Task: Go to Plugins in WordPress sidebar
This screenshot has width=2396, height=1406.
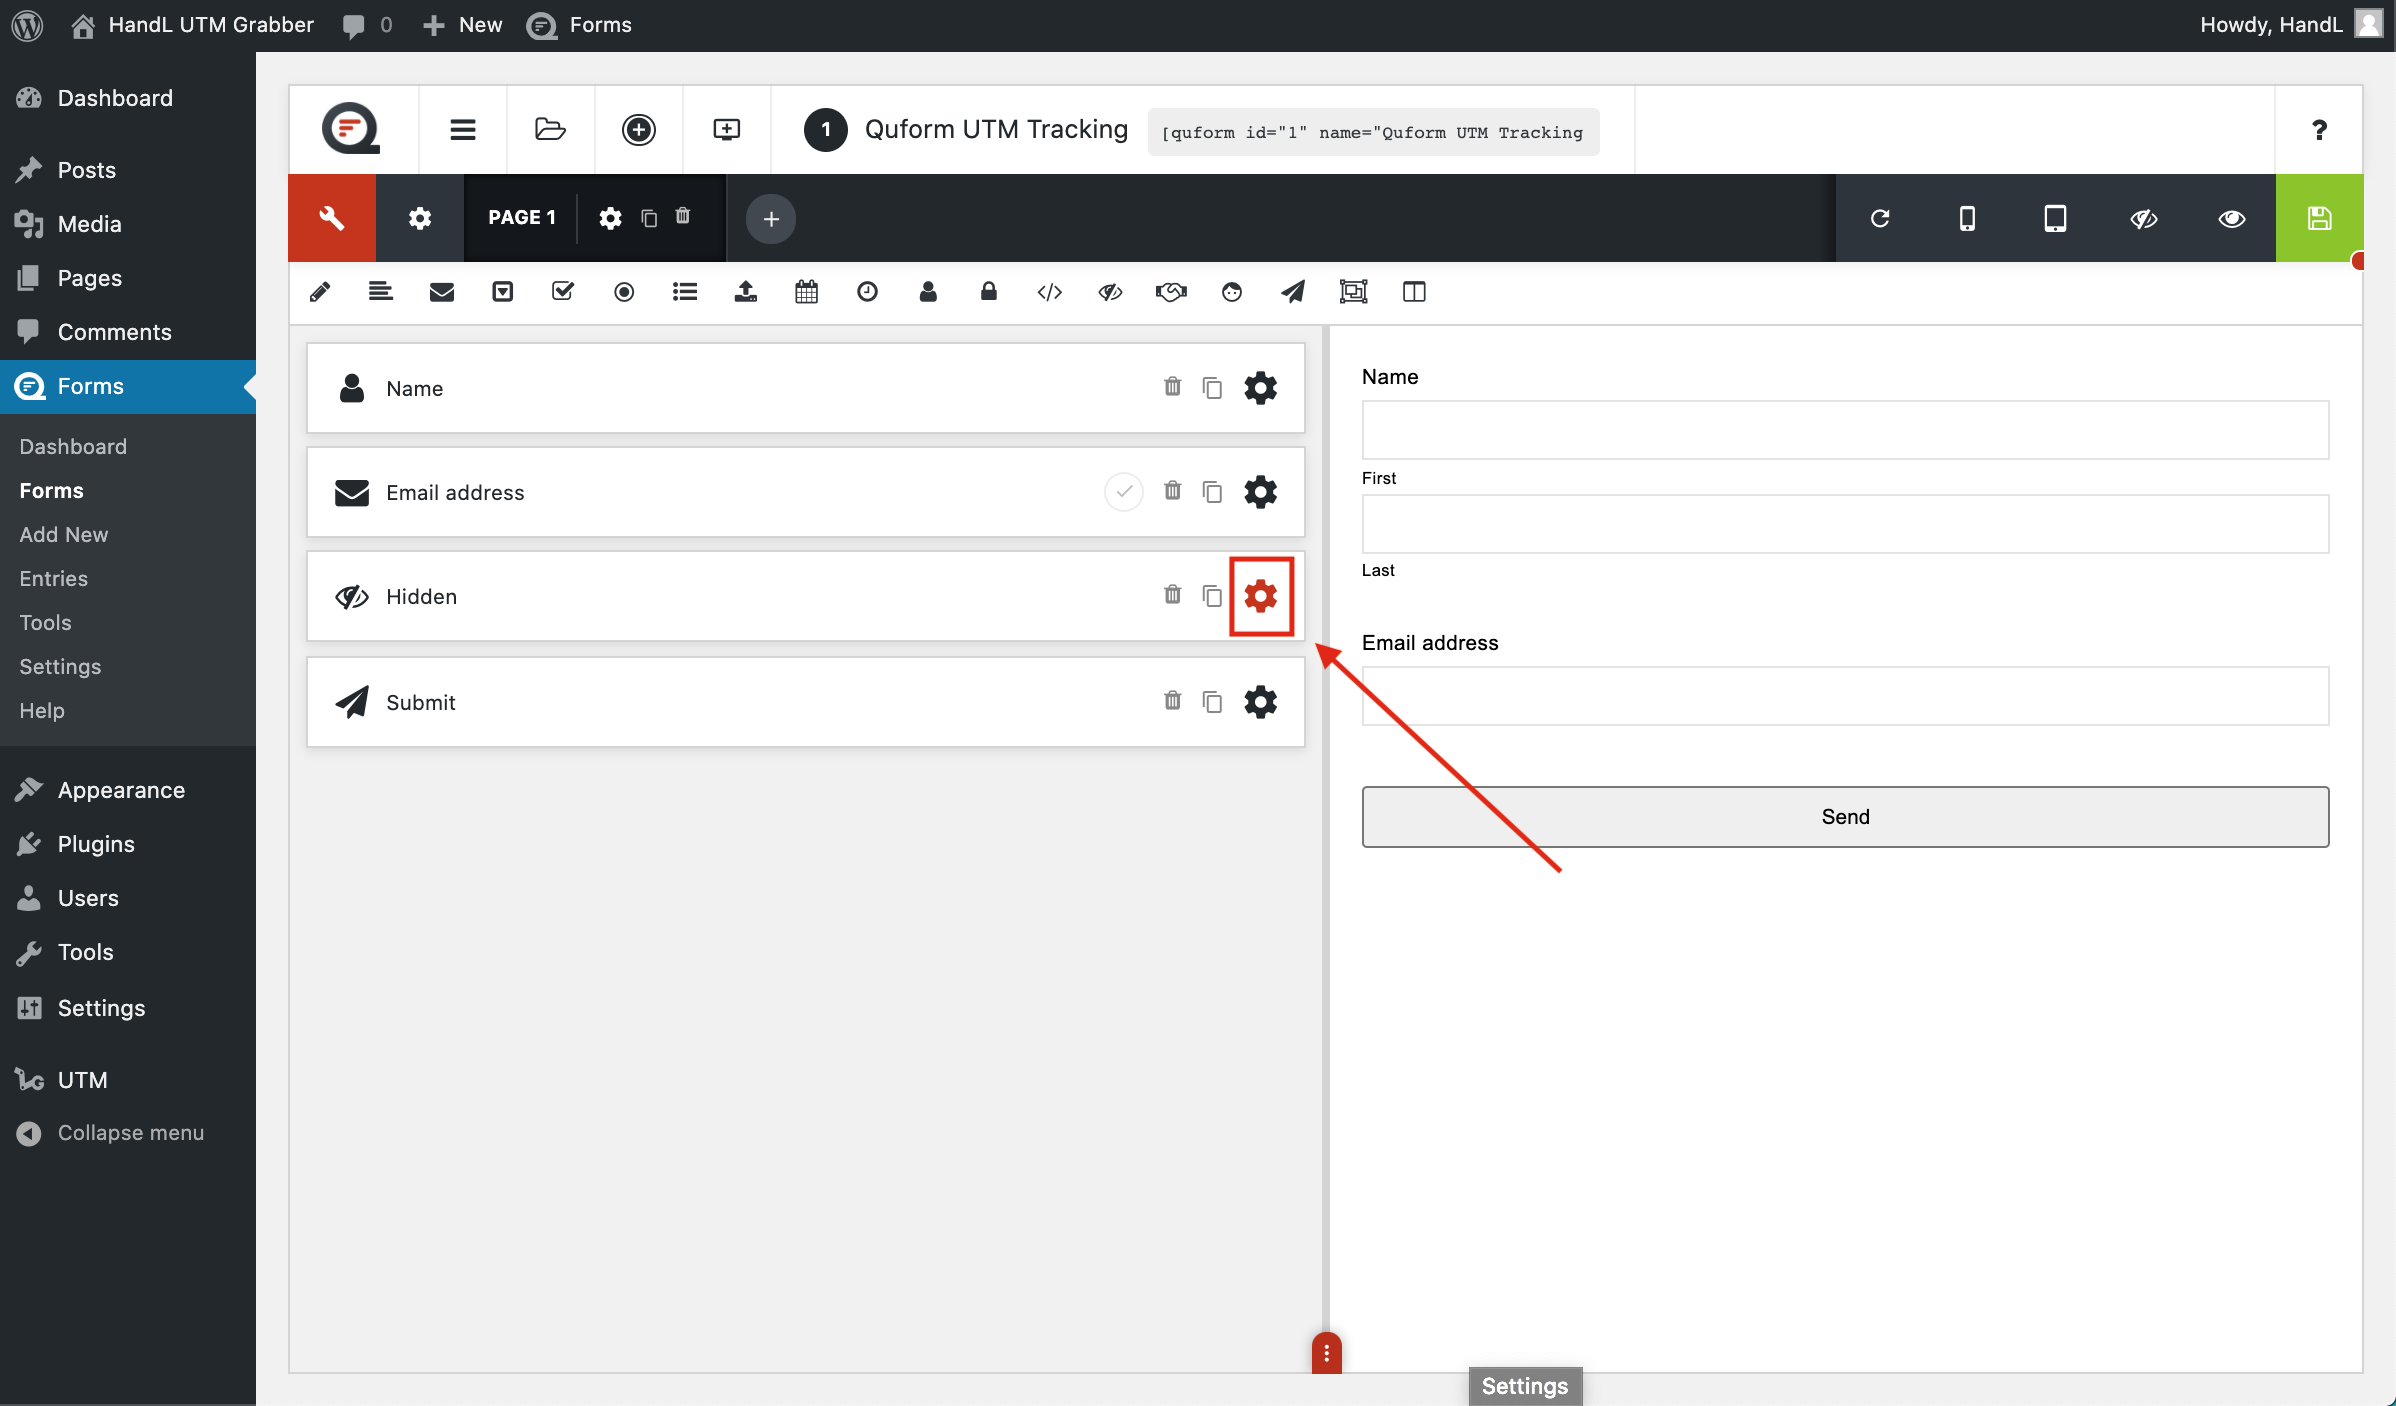Action: (x=96, y=844)
